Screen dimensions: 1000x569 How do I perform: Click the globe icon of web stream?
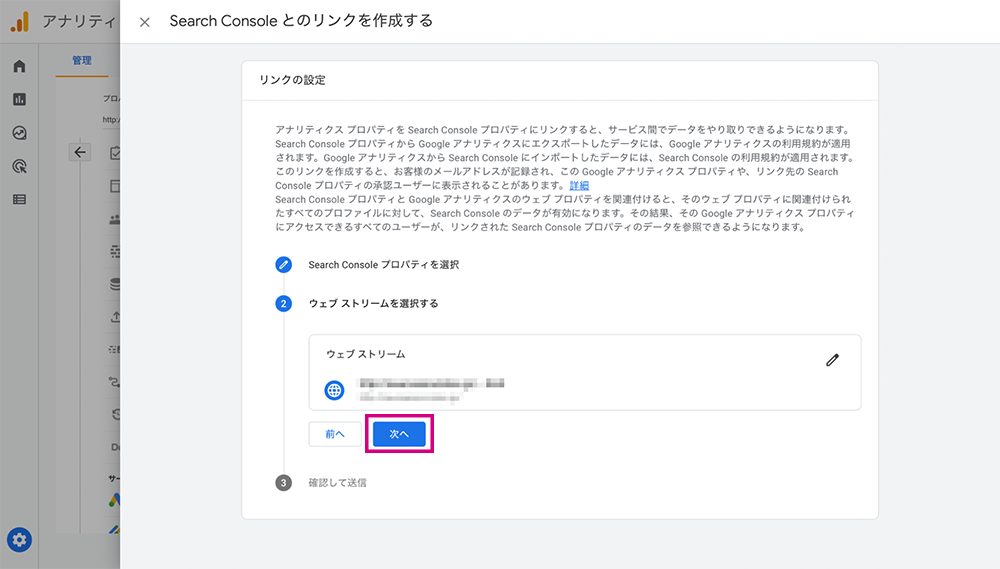[334, 390]
